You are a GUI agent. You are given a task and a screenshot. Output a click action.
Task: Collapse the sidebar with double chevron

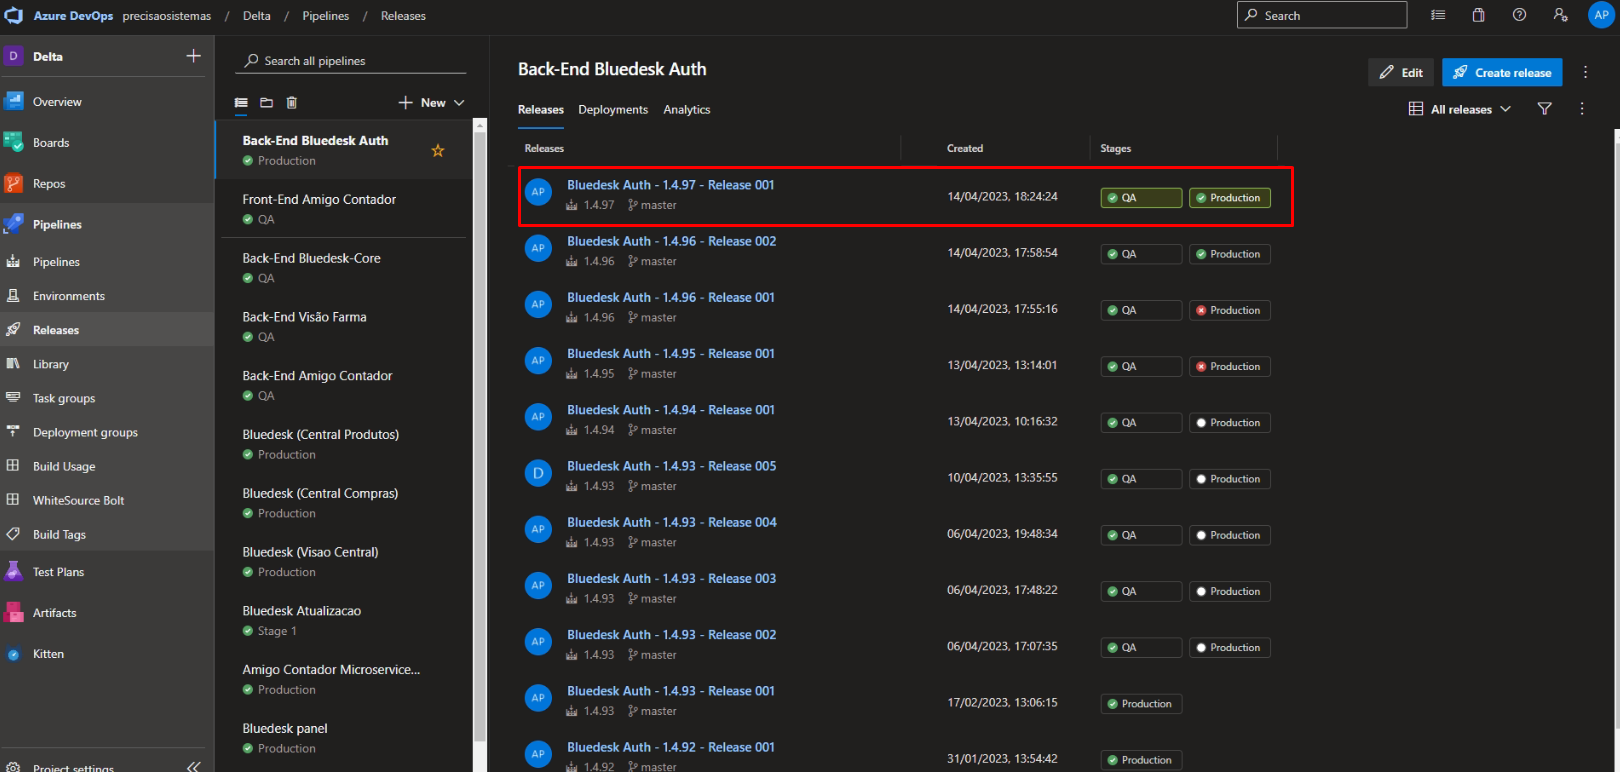click(194, 766)
